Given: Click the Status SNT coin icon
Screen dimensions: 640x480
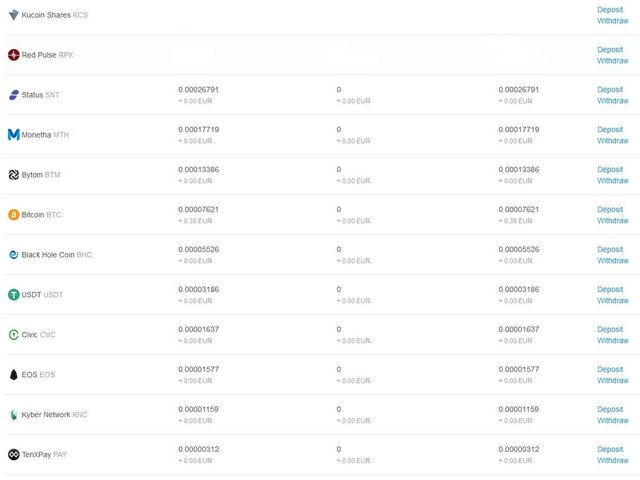Looking at the screenshot, I should coord(13,95).
